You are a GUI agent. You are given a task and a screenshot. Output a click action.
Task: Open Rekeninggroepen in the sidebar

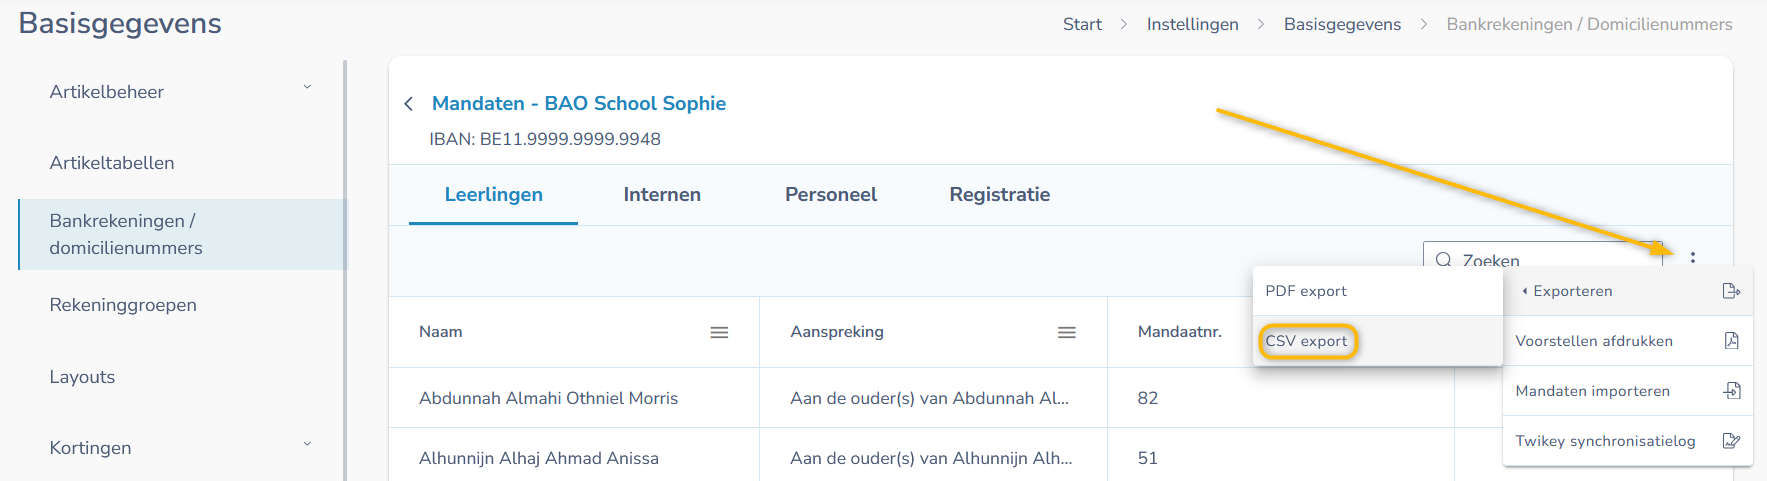coord(123,305)
